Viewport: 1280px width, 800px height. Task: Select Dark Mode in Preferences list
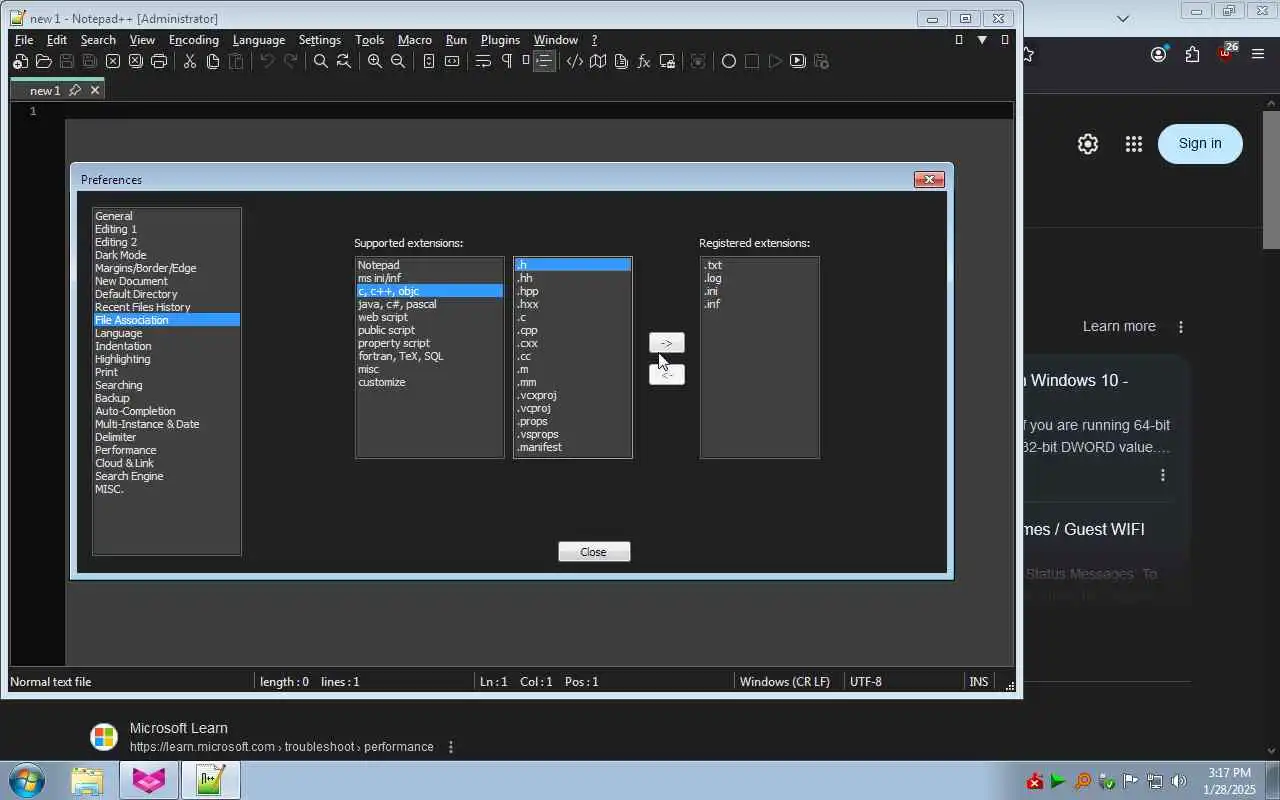coord(121,255)
